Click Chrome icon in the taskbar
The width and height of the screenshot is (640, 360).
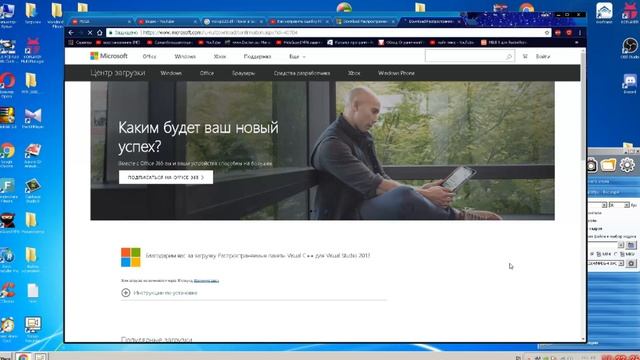(23, 356)
